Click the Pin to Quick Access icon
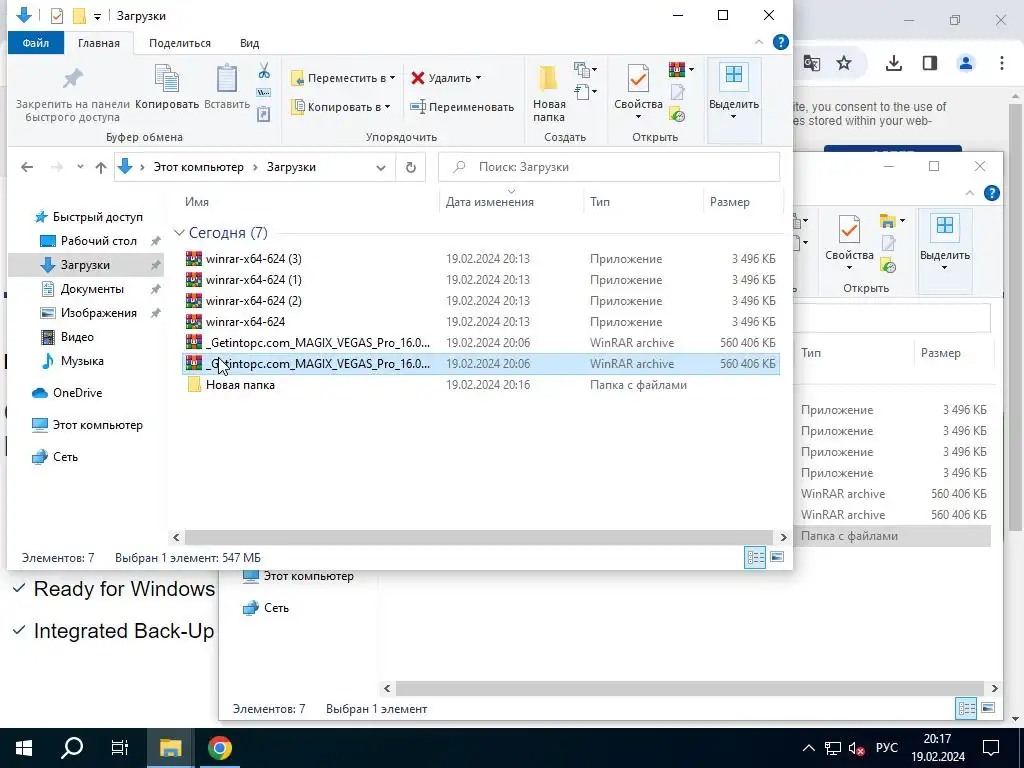Image resolution: width=1024 pixels, height=768 pixels. (72, 80)
